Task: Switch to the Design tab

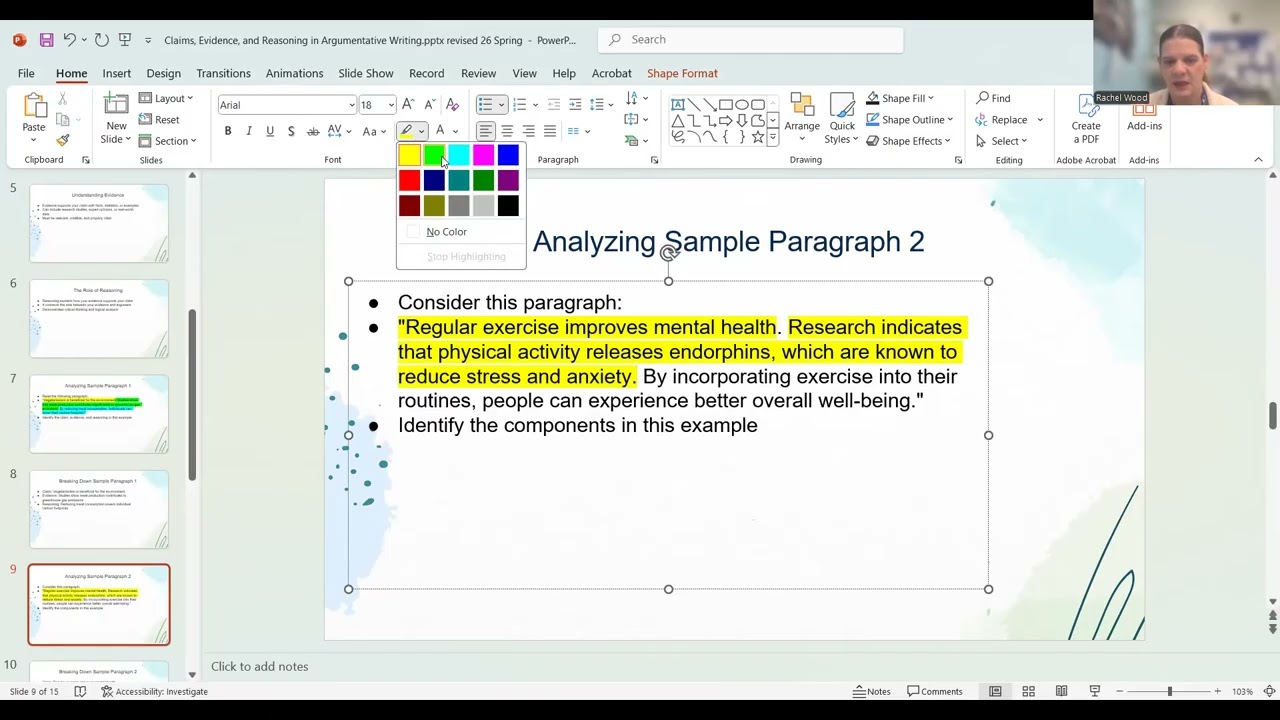Action: pos(163,73)
